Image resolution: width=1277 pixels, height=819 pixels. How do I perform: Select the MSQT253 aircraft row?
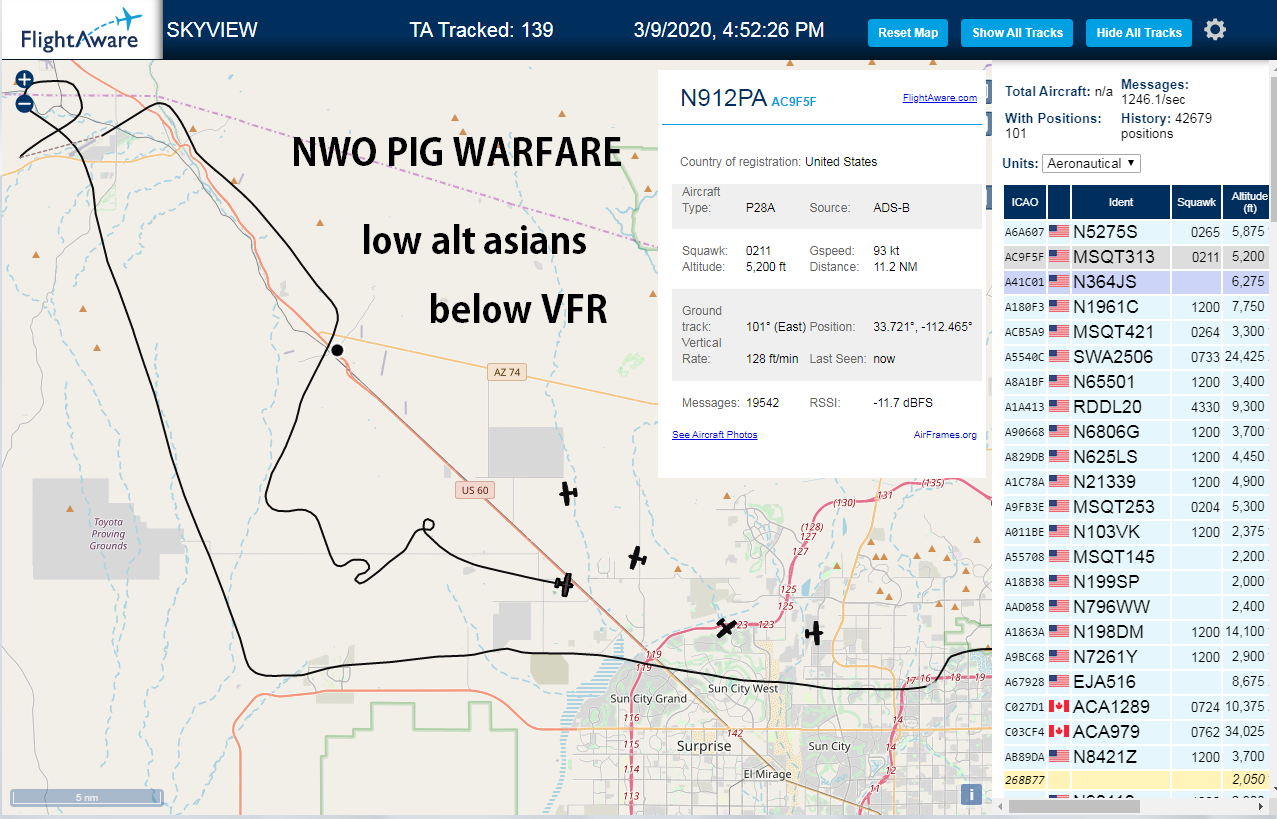coord(1137,506)
